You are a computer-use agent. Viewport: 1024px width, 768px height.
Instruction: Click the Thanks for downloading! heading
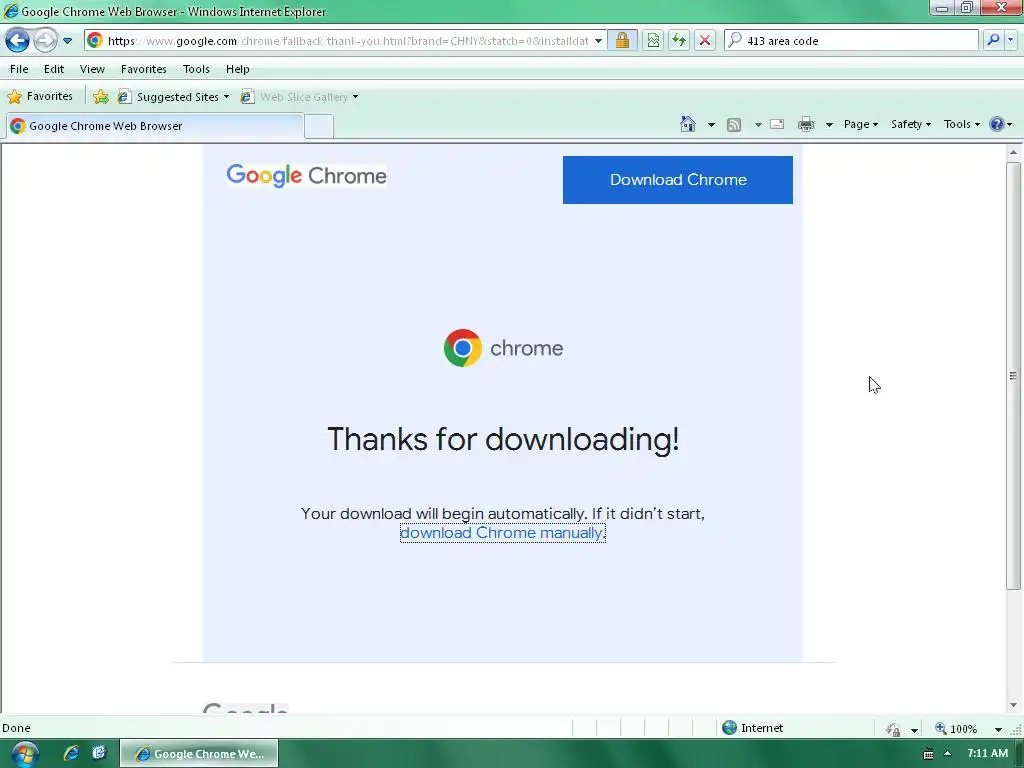503,439
